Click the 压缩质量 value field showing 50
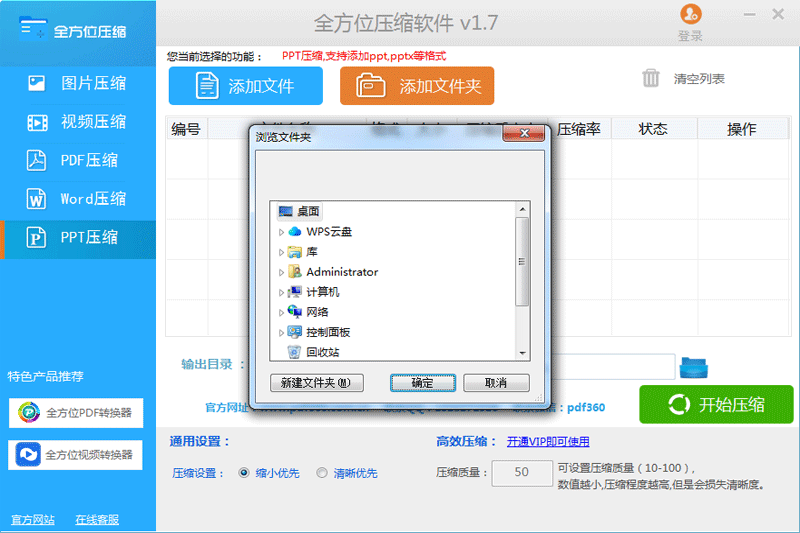 (x=522, y=473)
